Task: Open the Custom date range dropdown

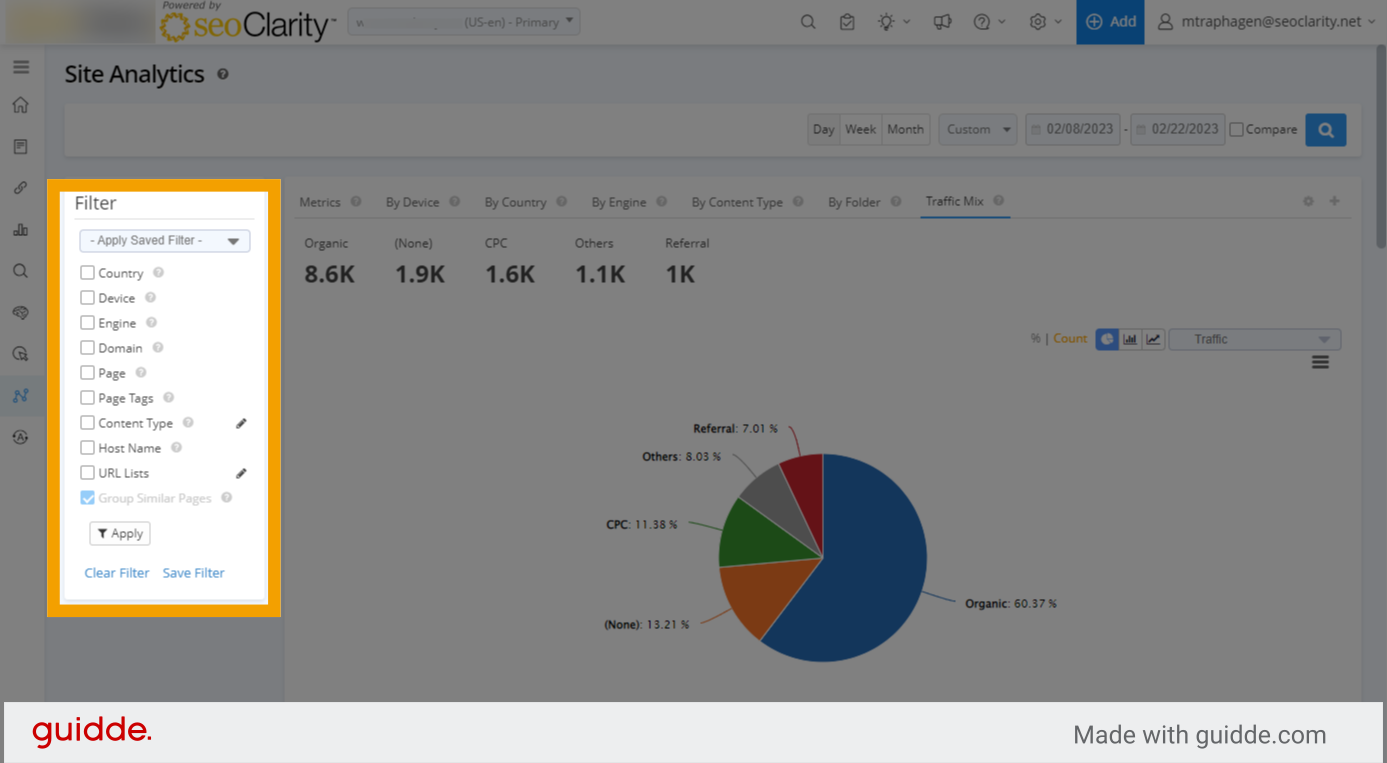Action: click(x=977, y=129)
